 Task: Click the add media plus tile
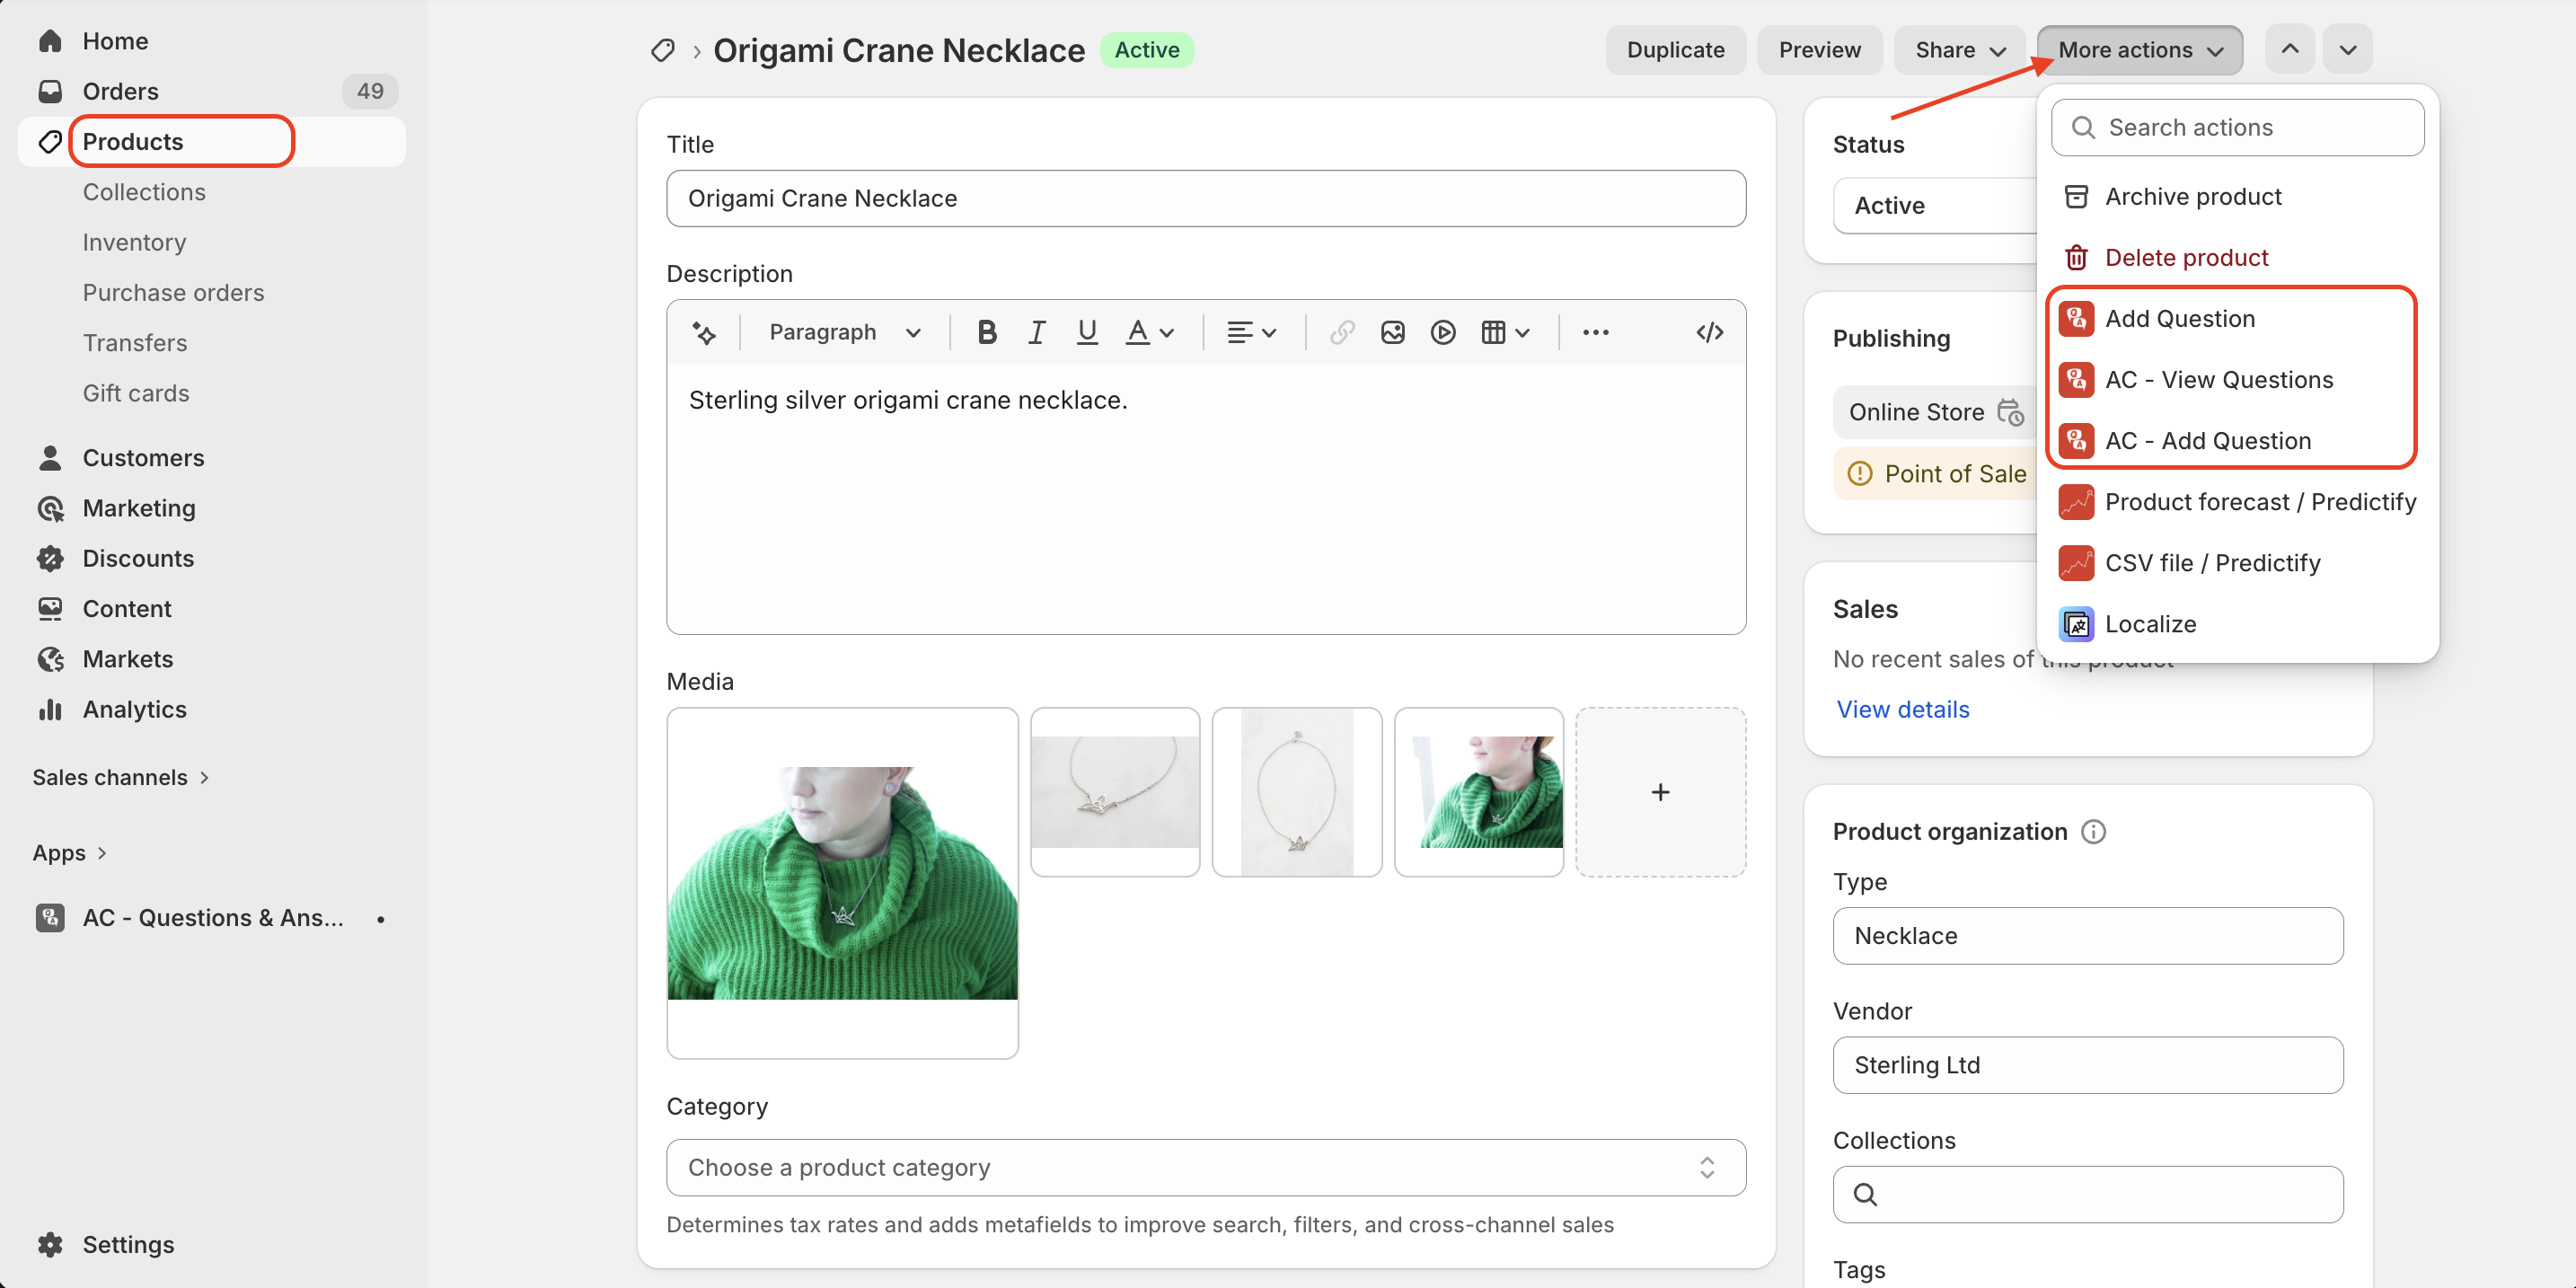(x=1660, y=792)
